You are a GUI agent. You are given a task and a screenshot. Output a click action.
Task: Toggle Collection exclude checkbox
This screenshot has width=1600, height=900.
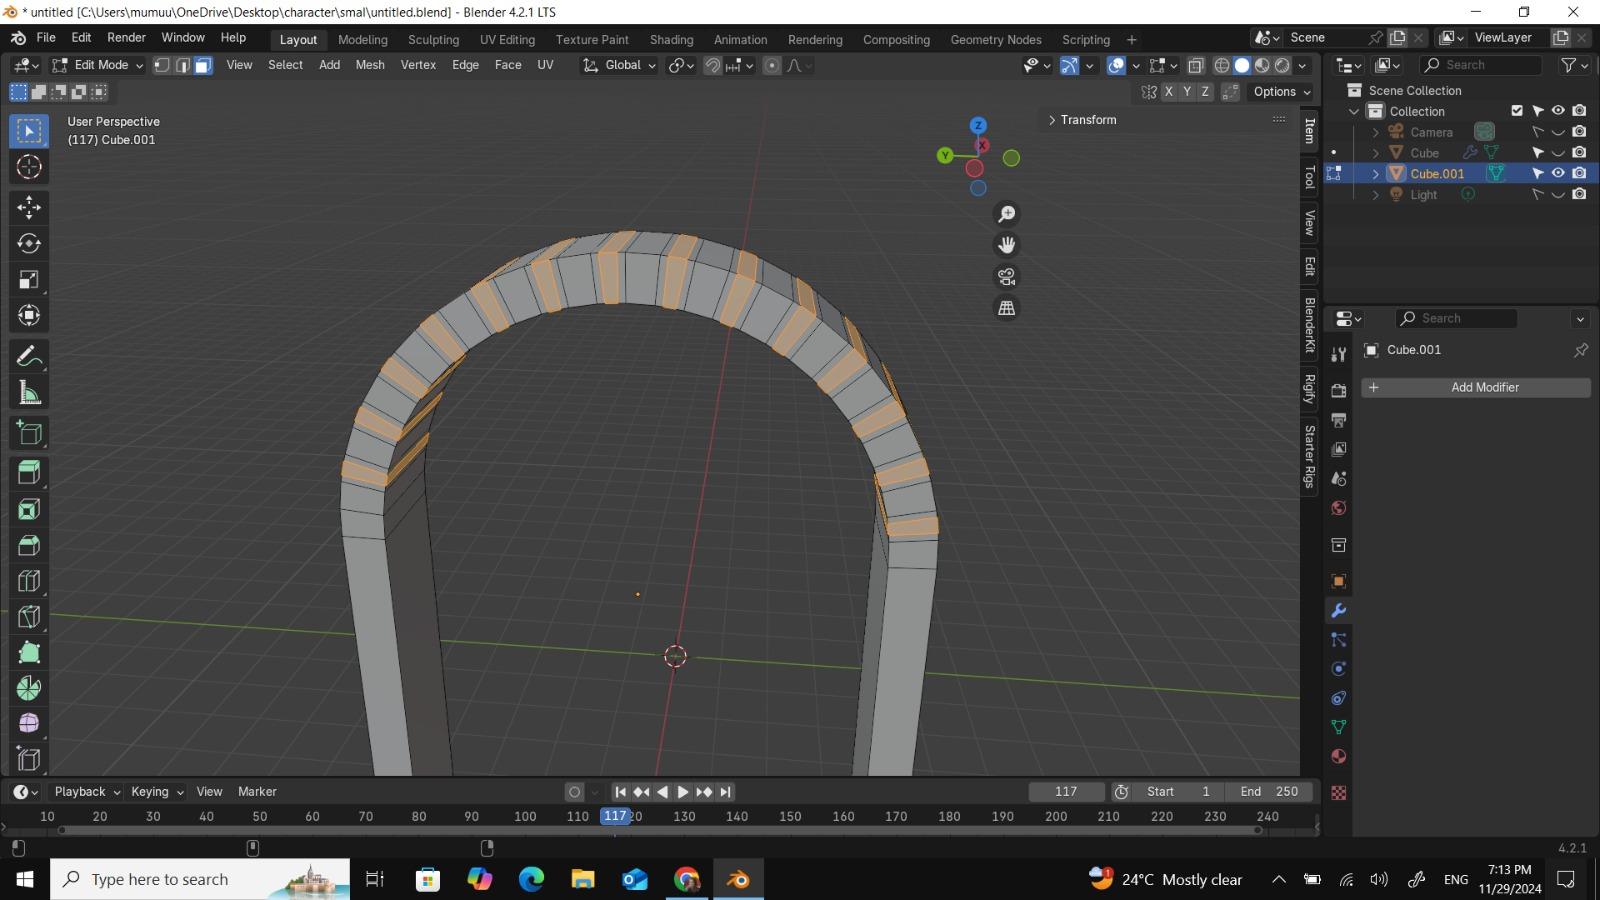pyautogui.click(x=1517, y=111)
